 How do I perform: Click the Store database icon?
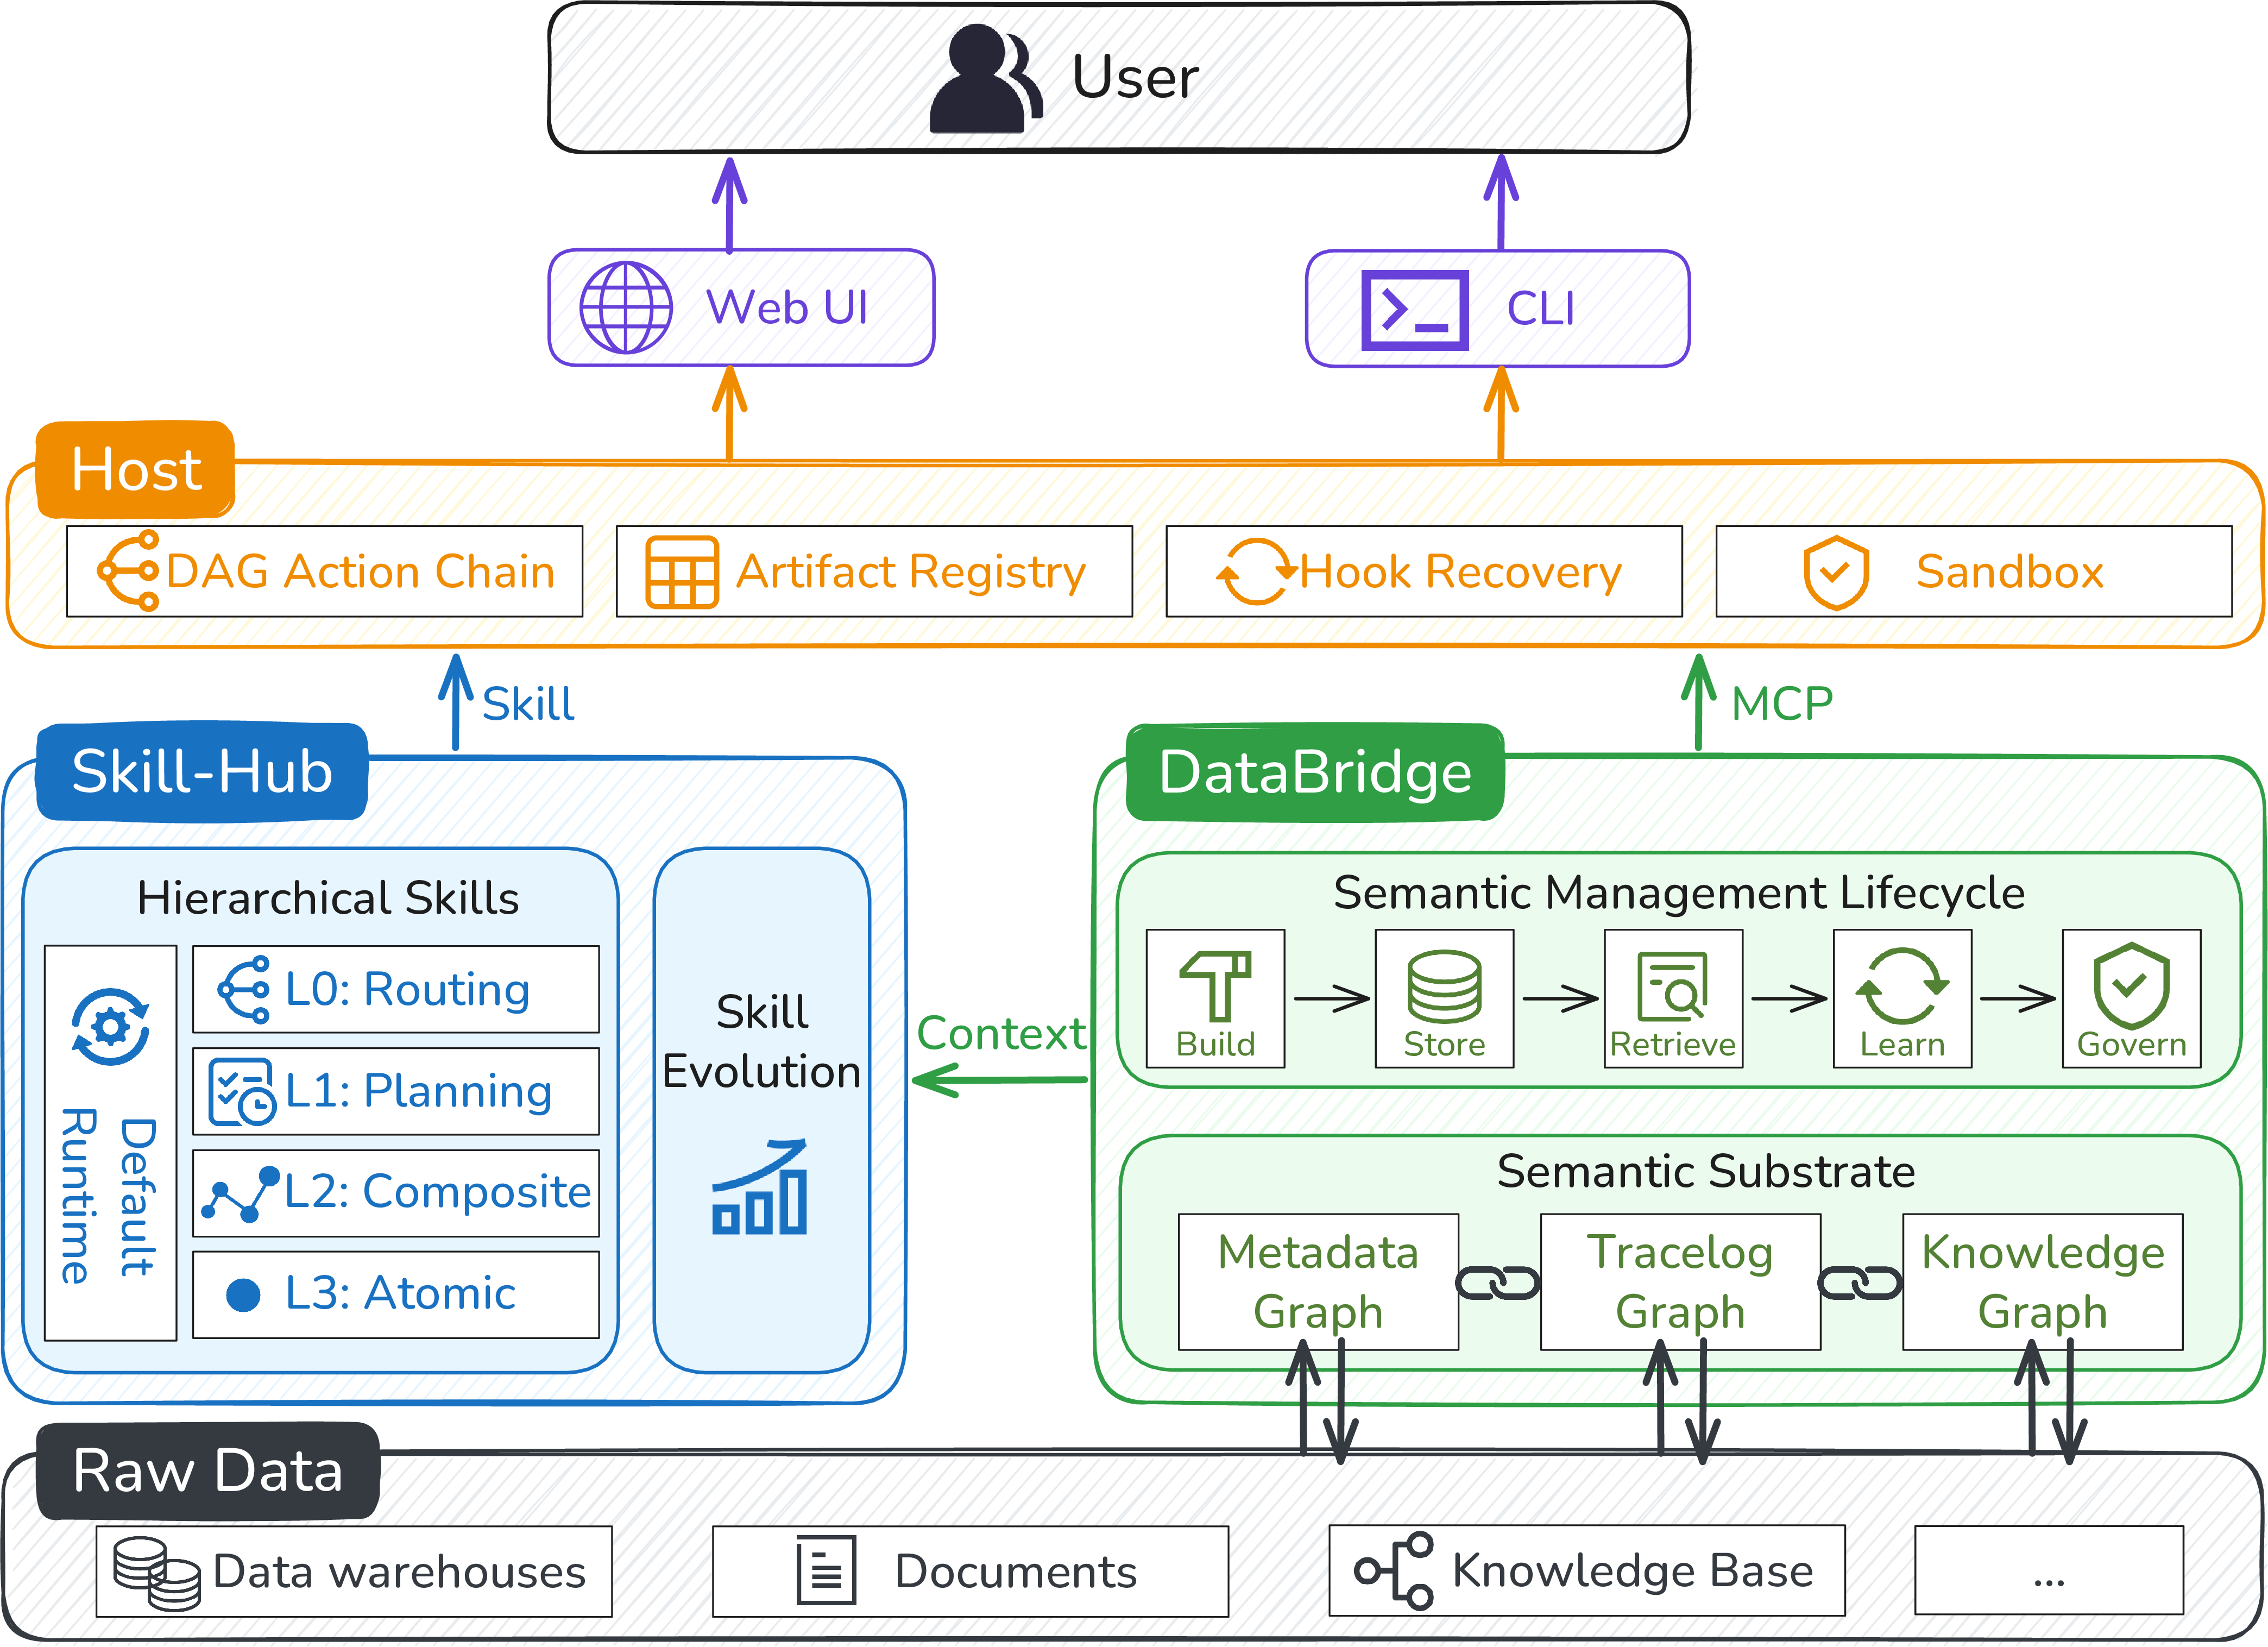(x=1444, y=987)
